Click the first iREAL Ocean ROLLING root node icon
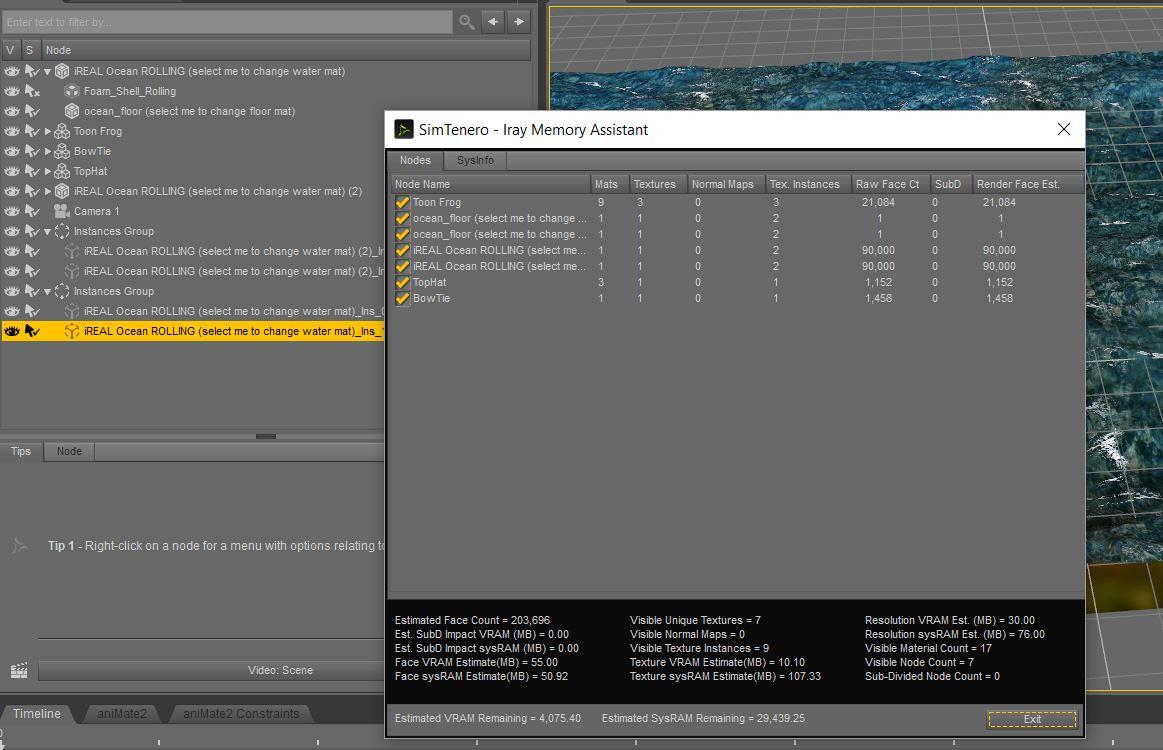Screen dimensions: 1163x750 tap(62, 71)
